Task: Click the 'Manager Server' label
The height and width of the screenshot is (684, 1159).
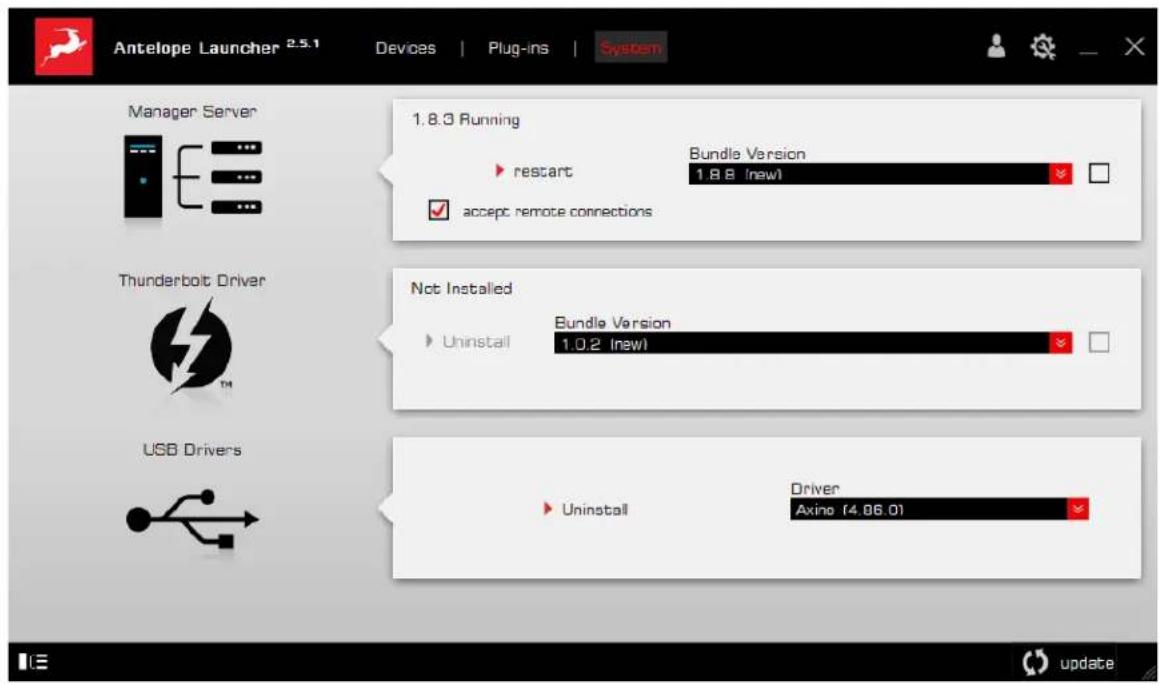Action: coord(192,112)
